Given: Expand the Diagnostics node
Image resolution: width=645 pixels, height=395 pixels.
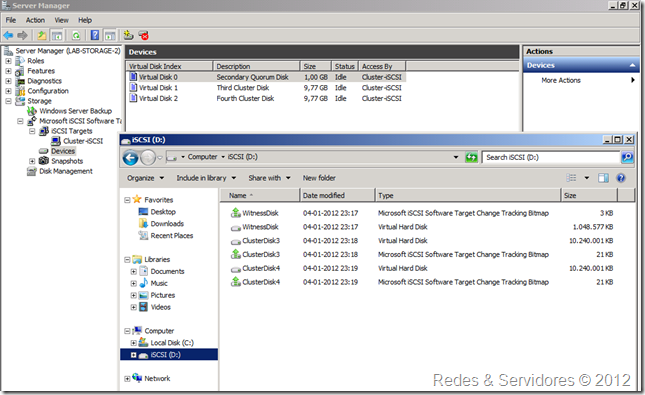Looking at the screenshot, I should [8, 81].
